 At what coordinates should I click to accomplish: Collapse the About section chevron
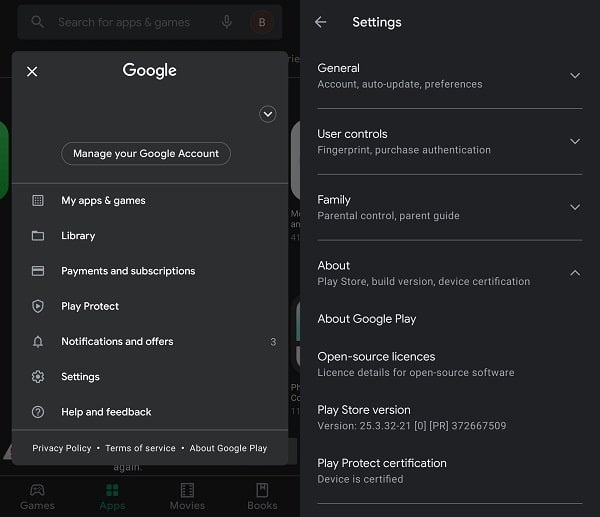(x=575, y=273)
